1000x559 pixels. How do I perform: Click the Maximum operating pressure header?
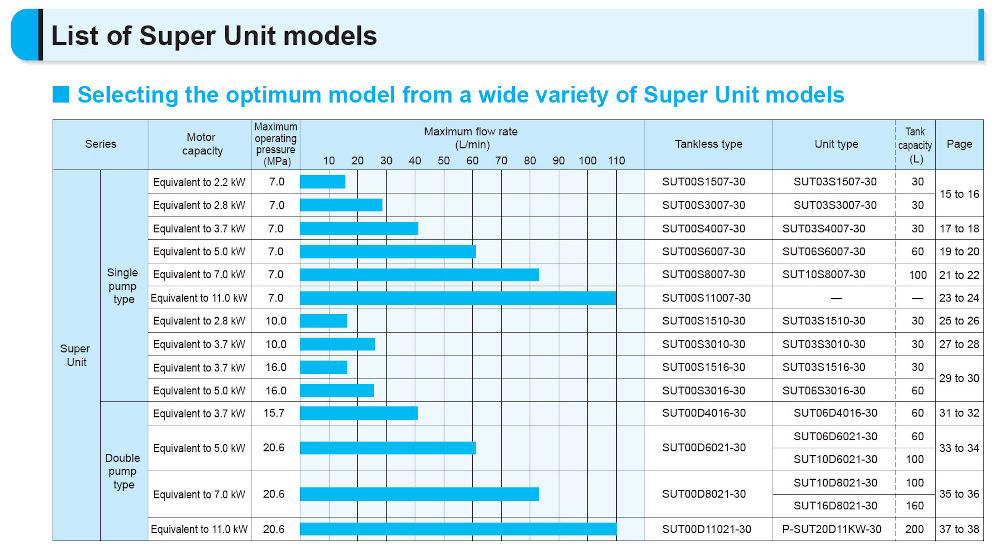point(276,144)
